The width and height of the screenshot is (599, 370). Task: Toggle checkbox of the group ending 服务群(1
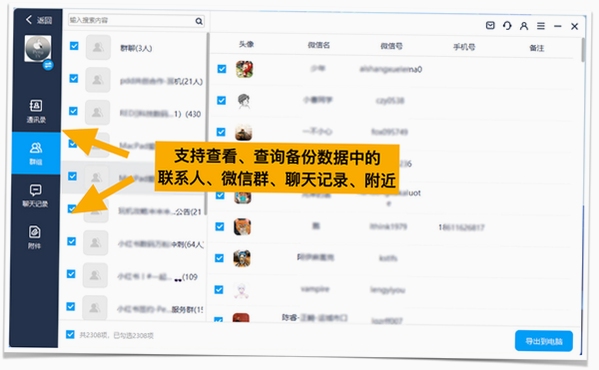71,306
